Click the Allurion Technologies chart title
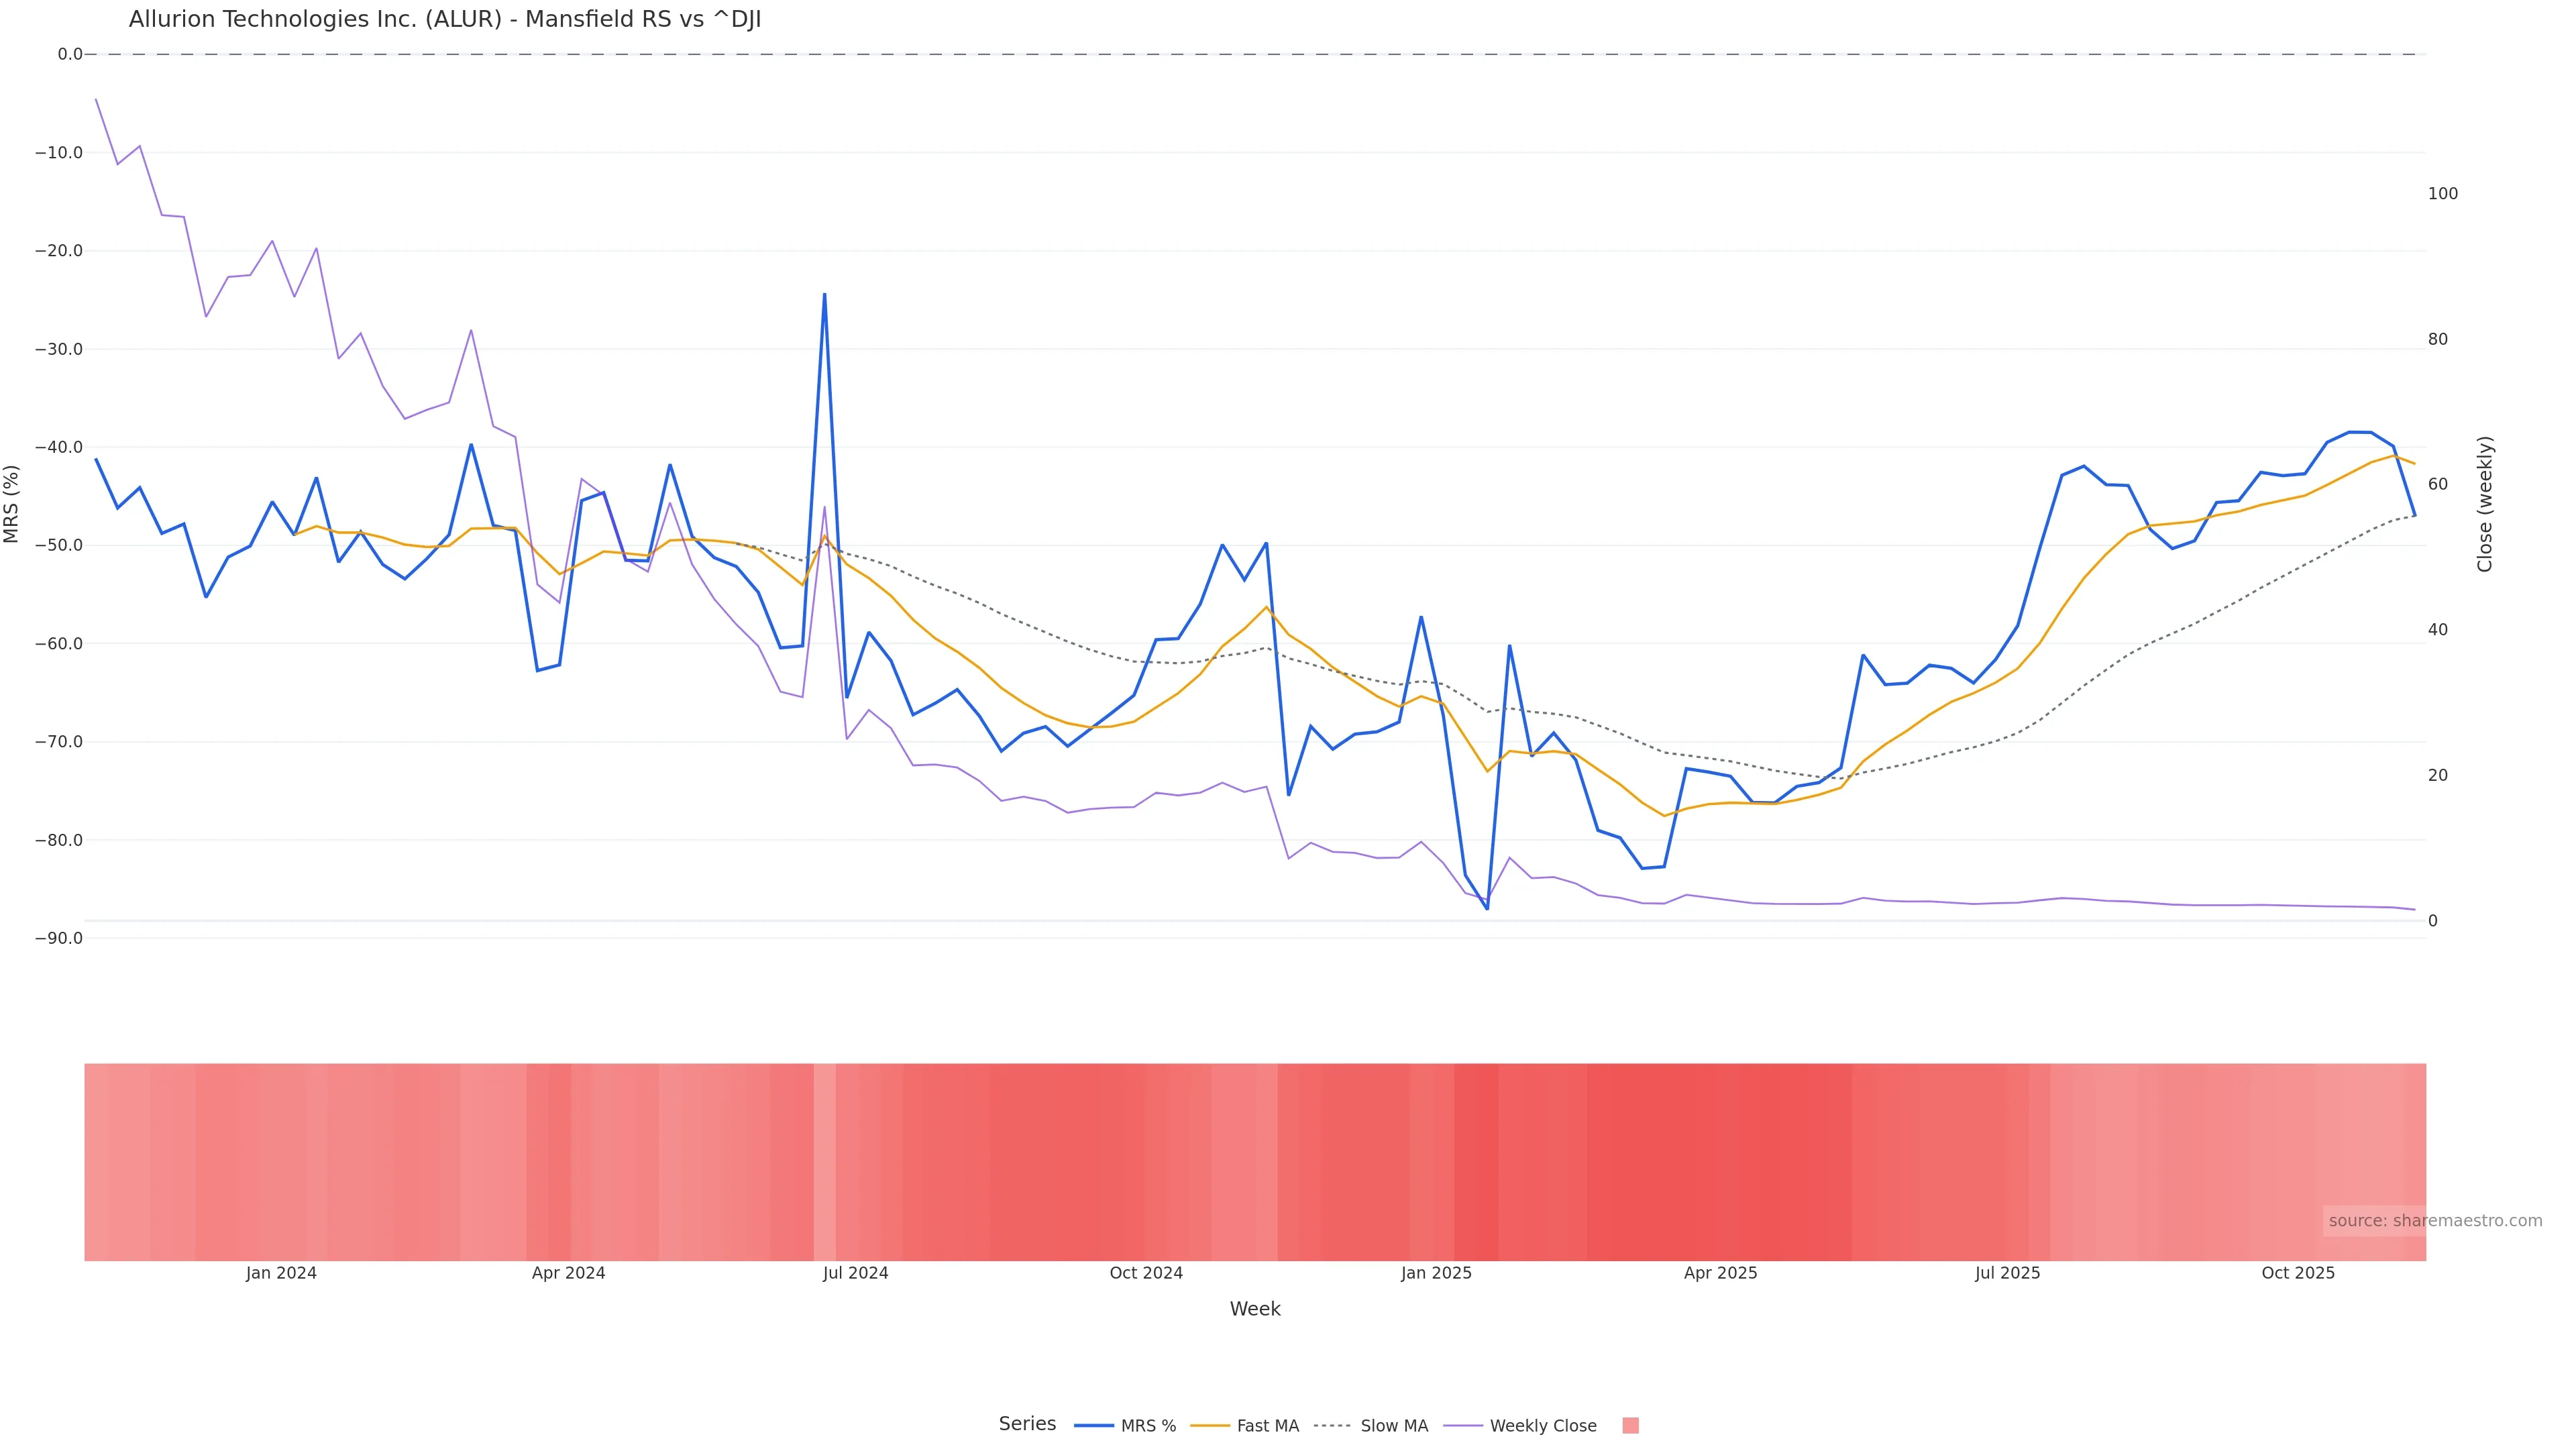This screenshot has height=1449, width=2576. 445,20
